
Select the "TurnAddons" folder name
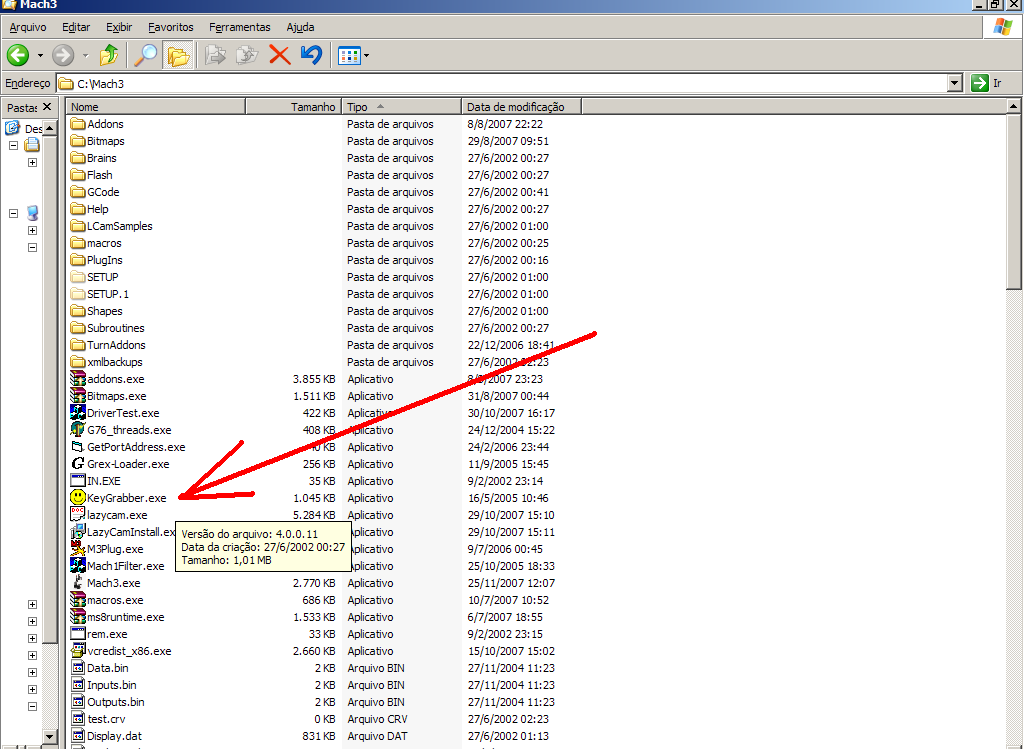click(116, 345)
